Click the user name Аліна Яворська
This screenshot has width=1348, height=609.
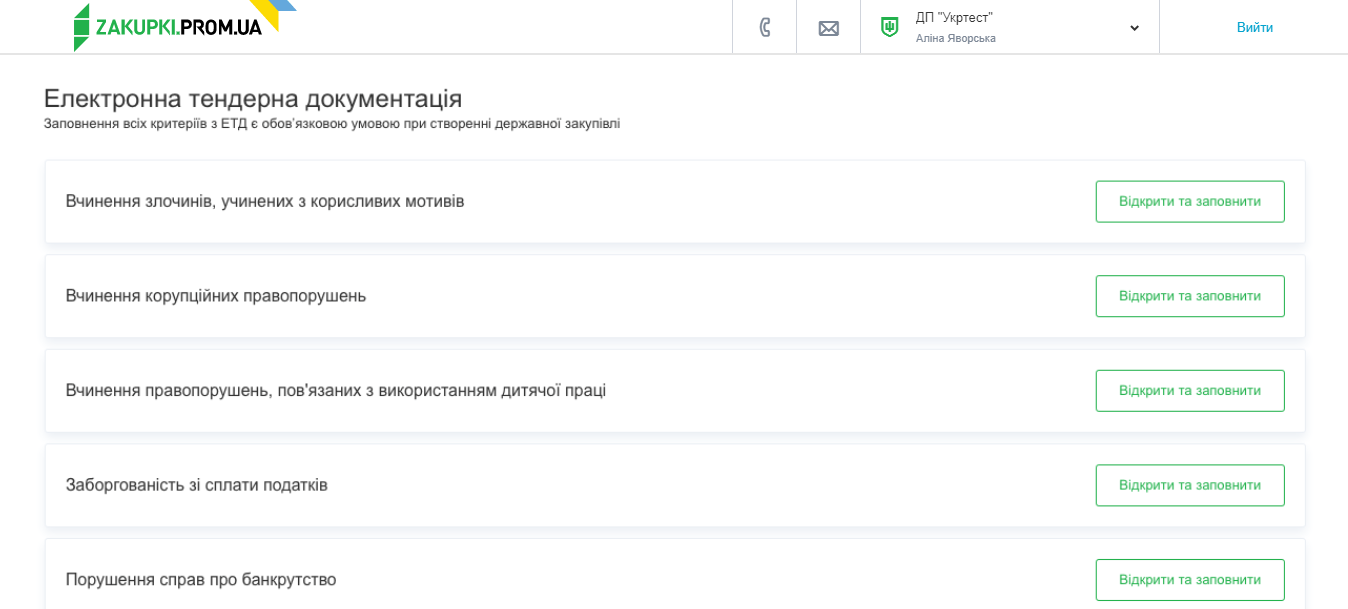[x=955, y=38]
